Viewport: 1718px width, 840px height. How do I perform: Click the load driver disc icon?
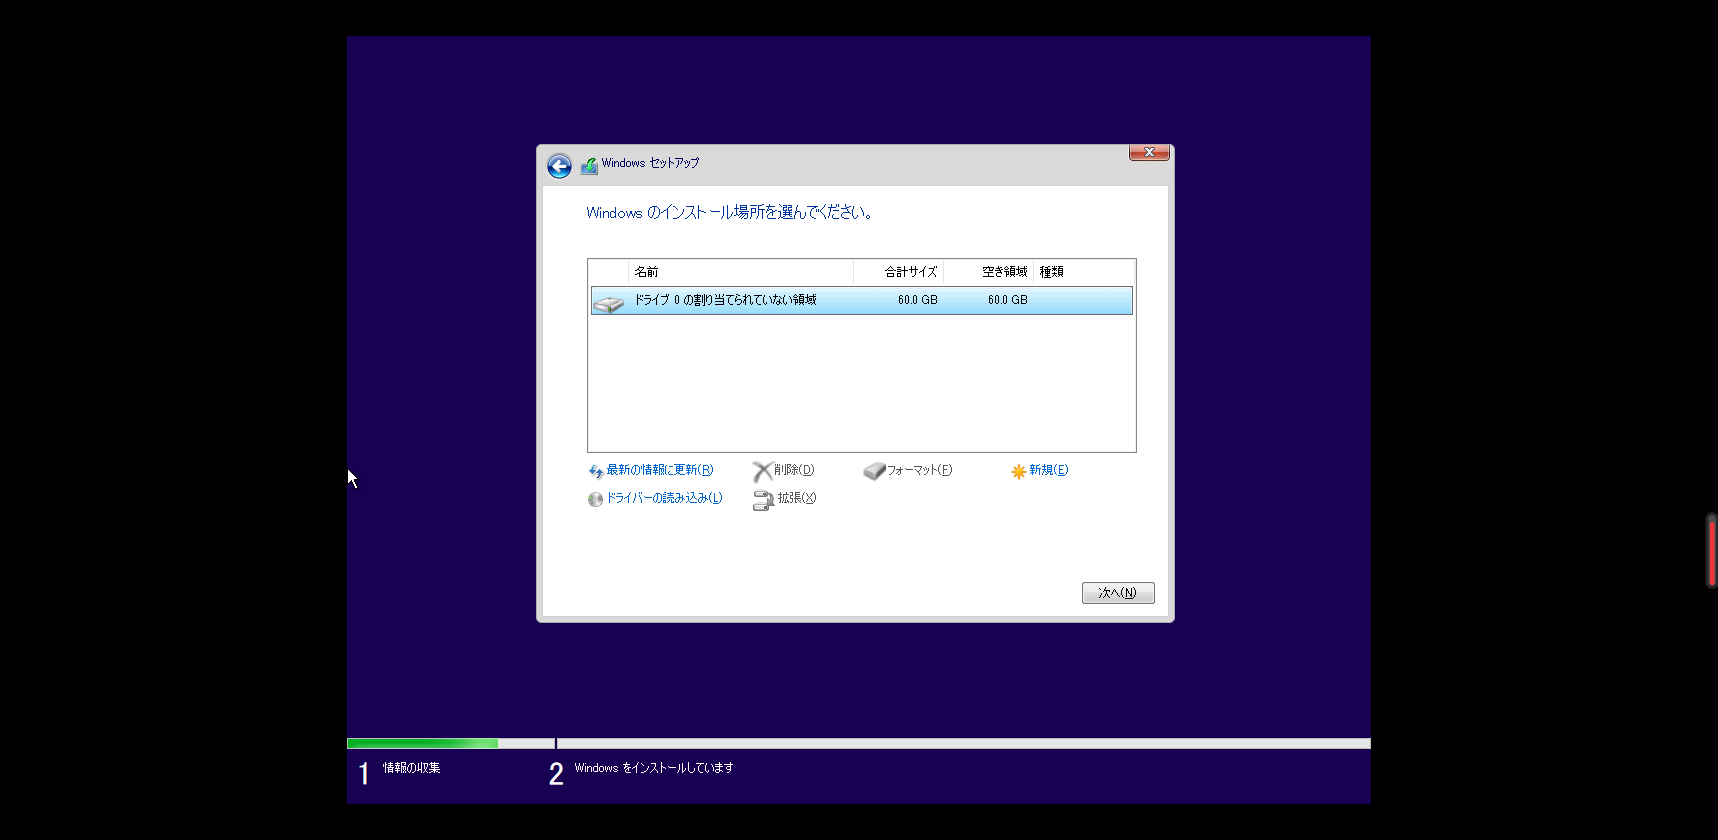596,499
